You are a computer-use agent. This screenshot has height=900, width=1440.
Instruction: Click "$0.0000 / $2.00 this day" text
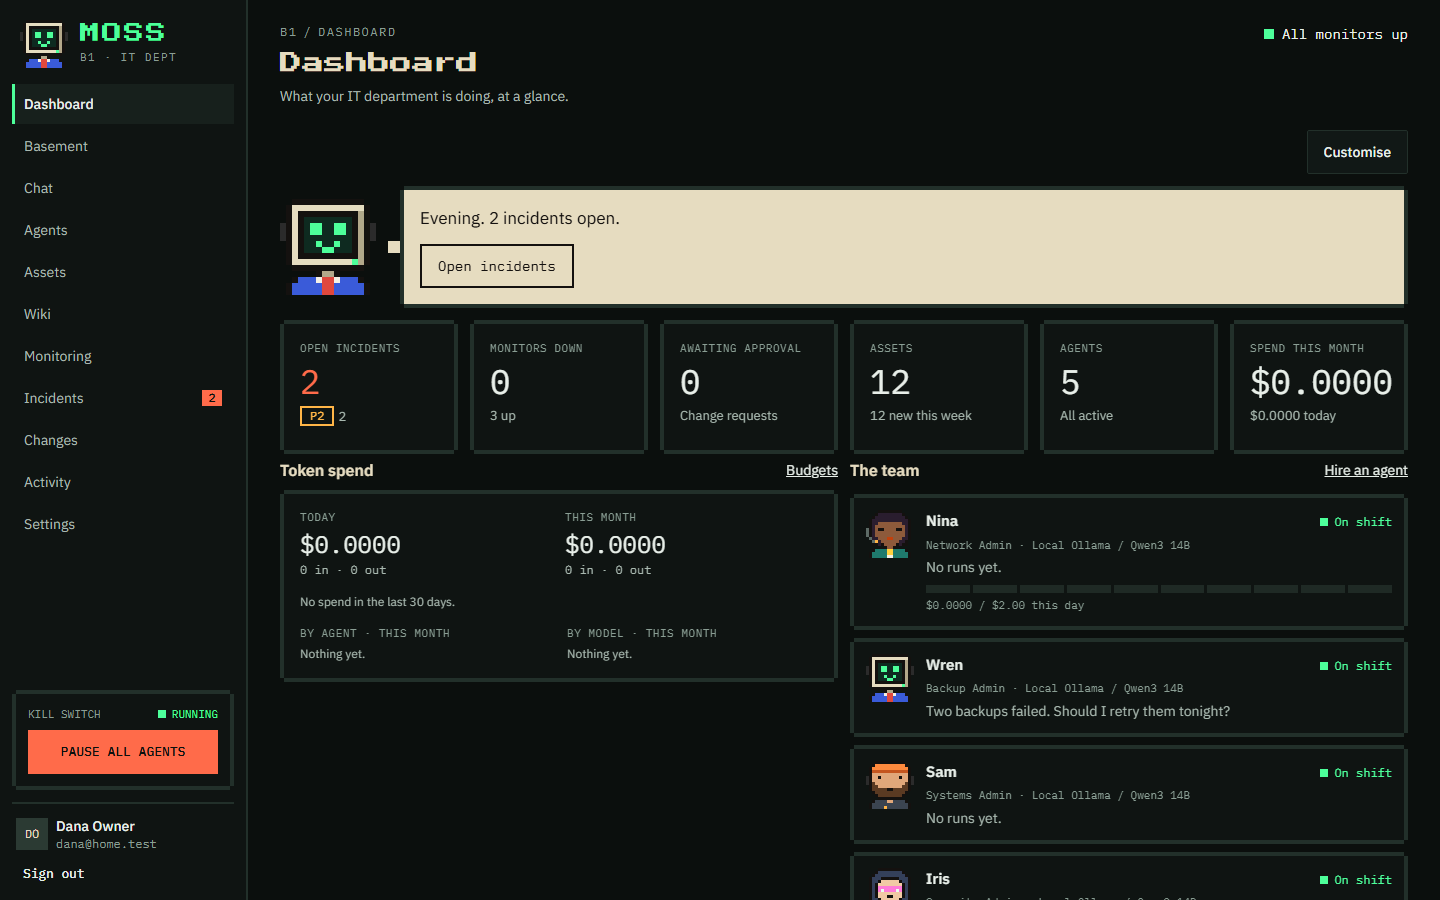click(x=1005, y=605)
